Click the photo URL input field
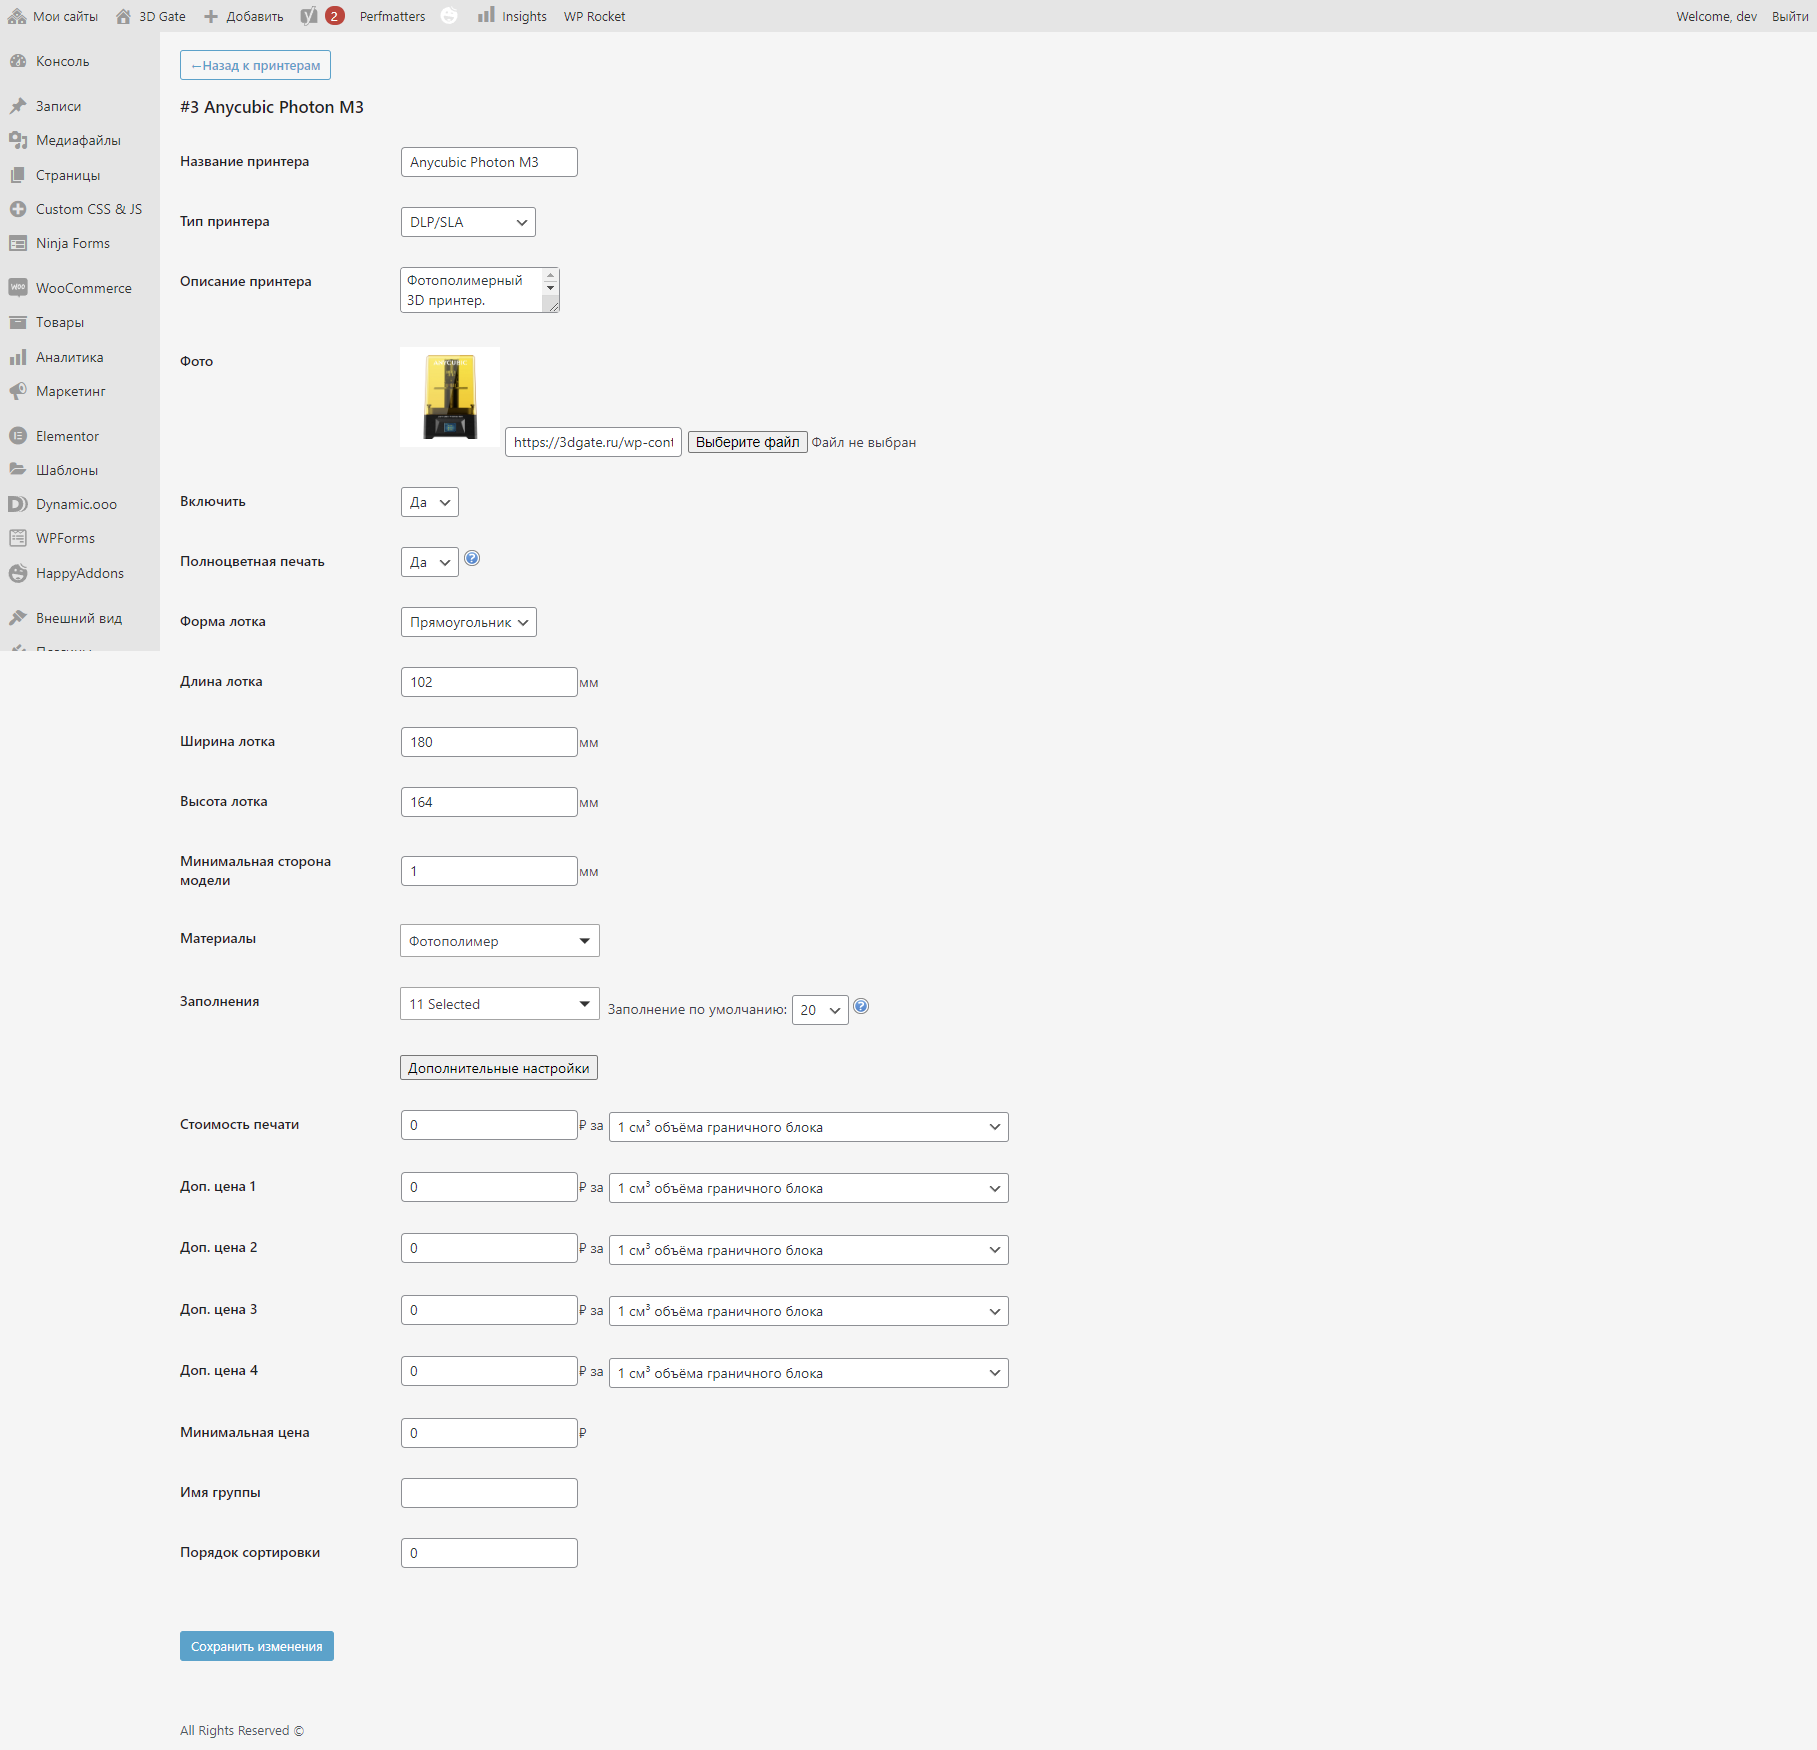Image resolution: width=1817 pixels, height=1750 pixels. tap(594, 442)
